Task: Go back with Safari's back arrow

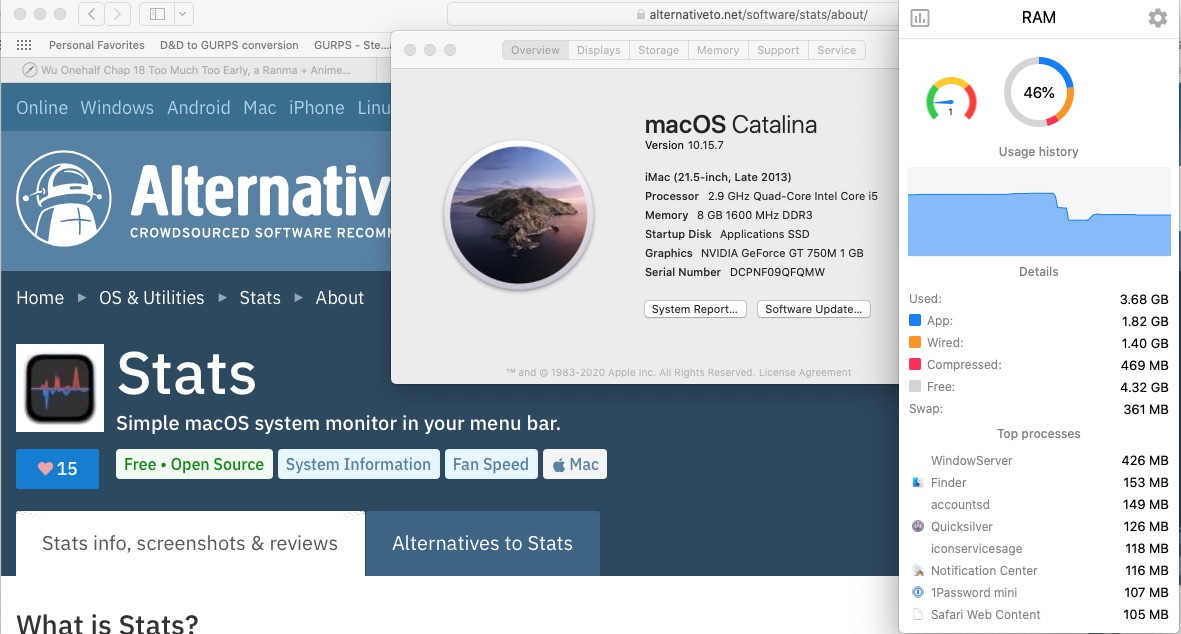Action: (92, 14)
